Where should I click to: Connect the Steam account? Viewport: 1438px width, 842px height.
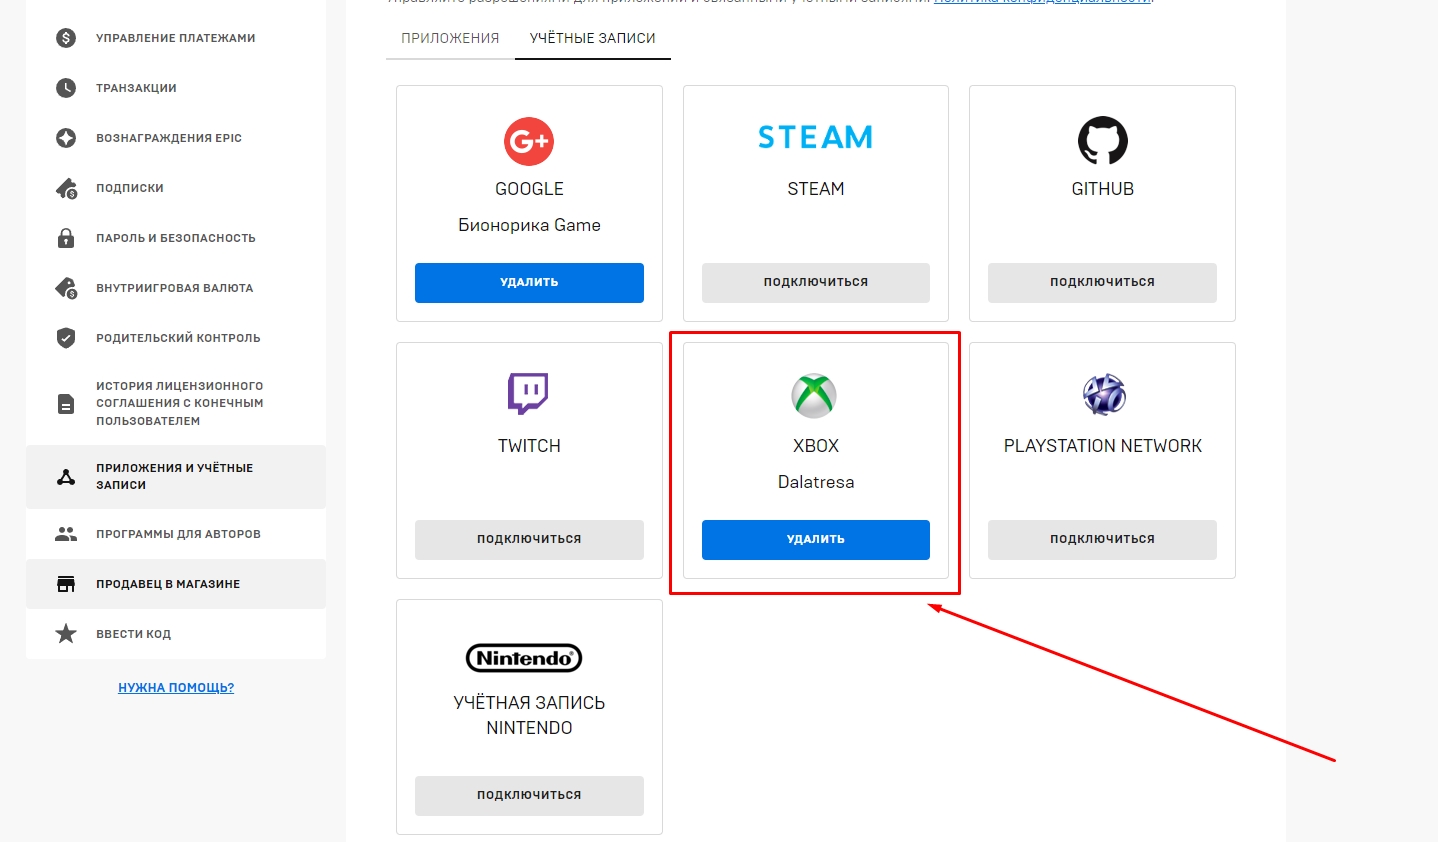[816, 282]
